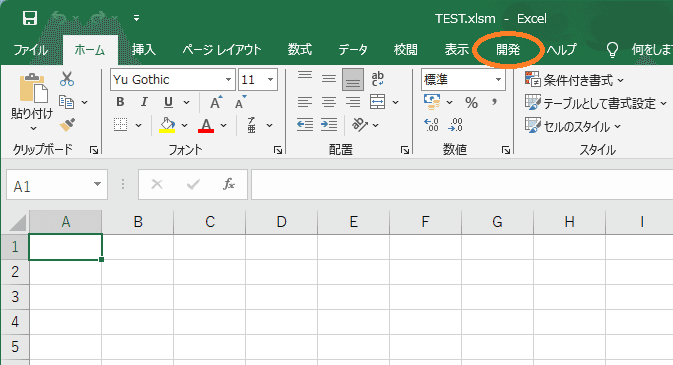This screenshot has width=673, height=365.
Task: Open クリップボード dialog launcher
Action: [94, 150]
